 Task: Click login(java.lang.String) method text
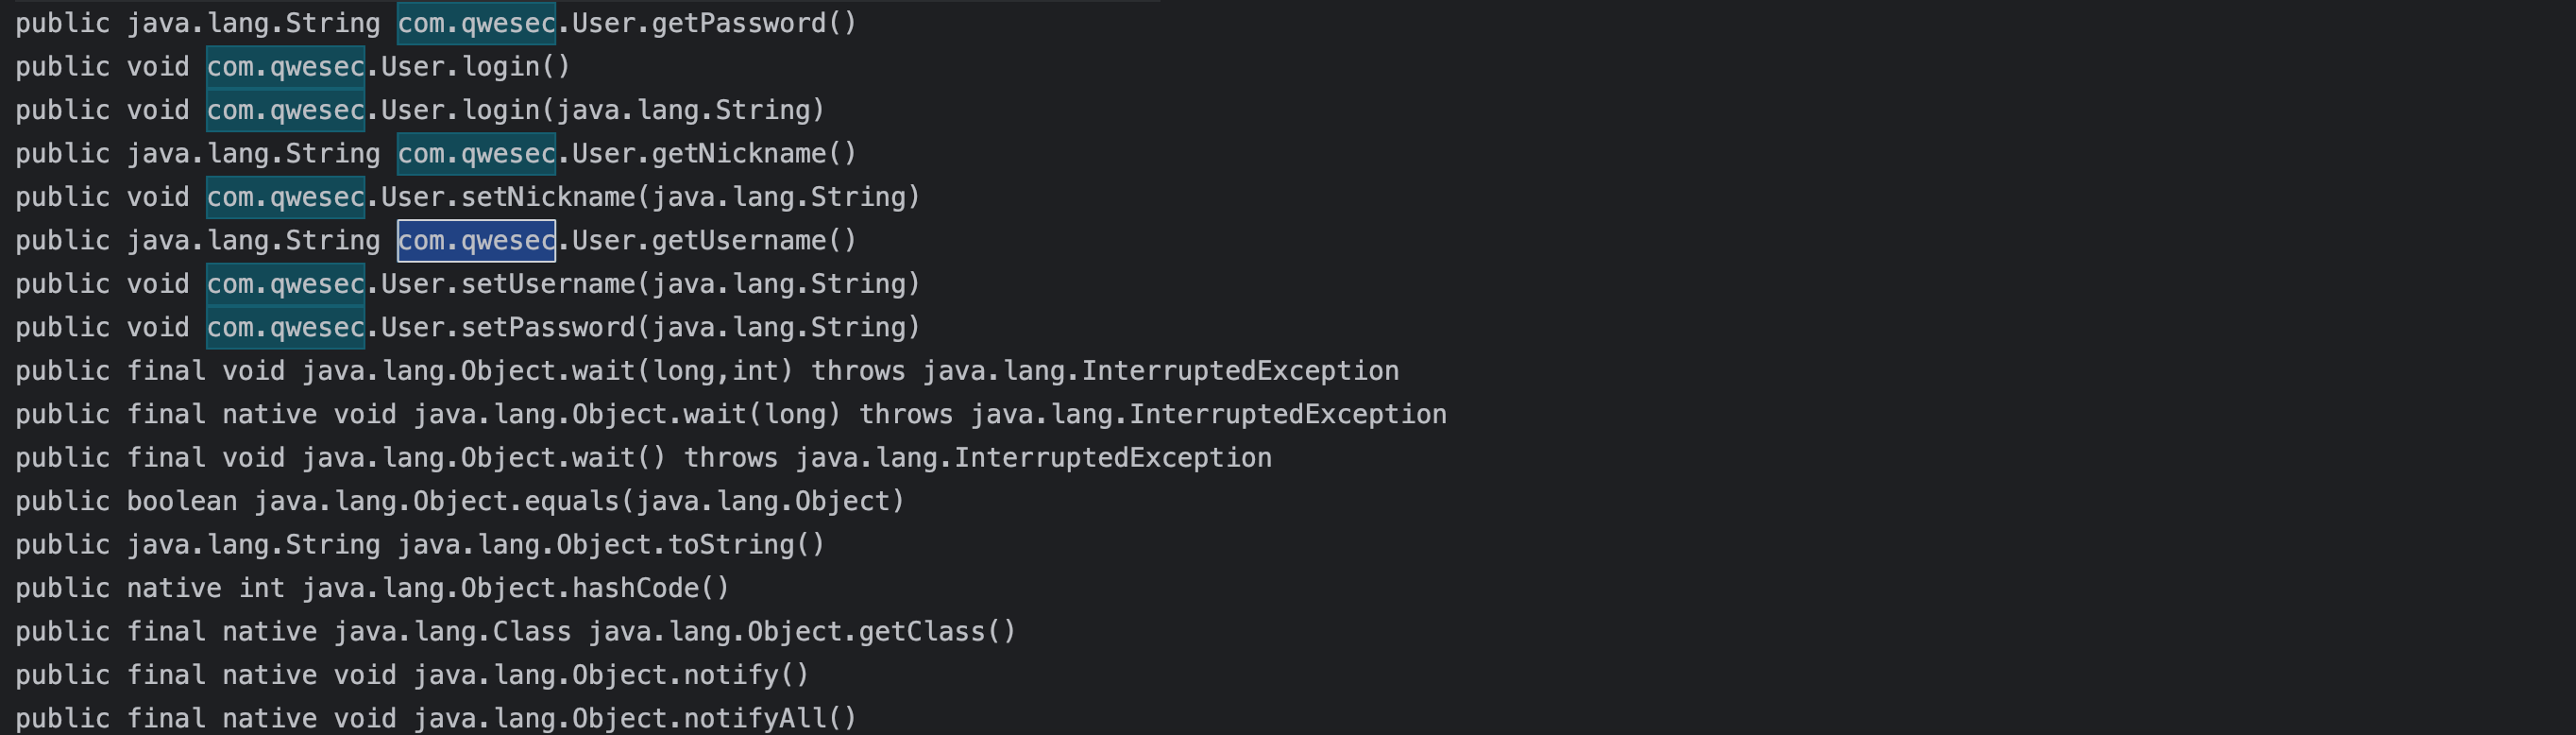642,110
